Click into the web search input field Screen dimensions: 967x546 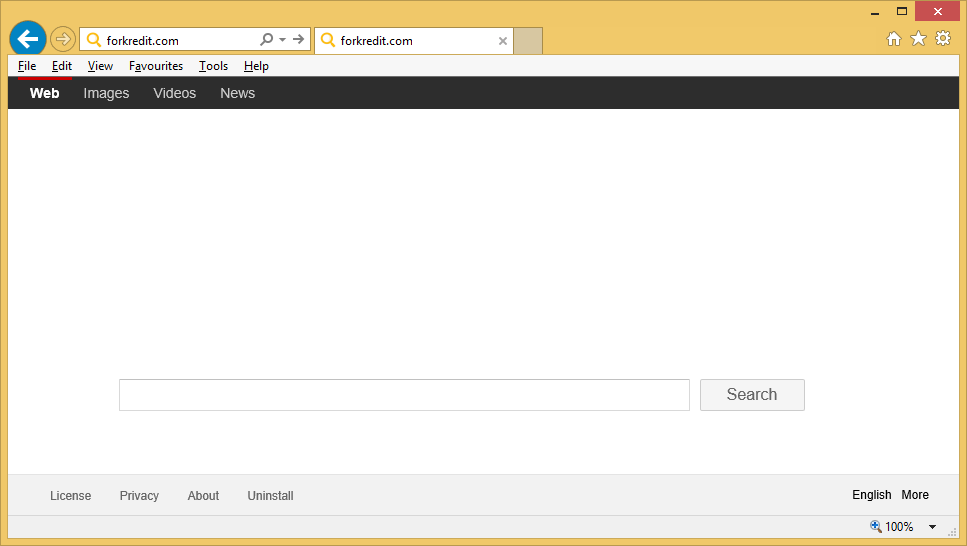coord(404,395)
